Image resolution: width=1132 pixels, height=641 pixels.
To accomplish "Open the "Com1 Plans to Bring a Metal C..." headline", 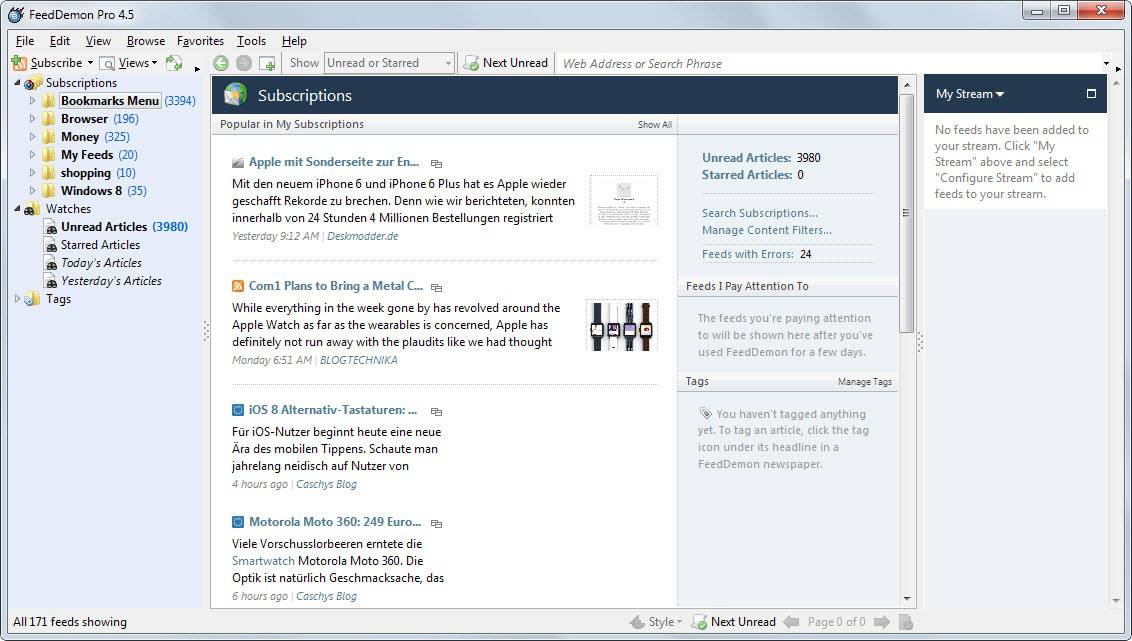I will click(x=336, y=286).
